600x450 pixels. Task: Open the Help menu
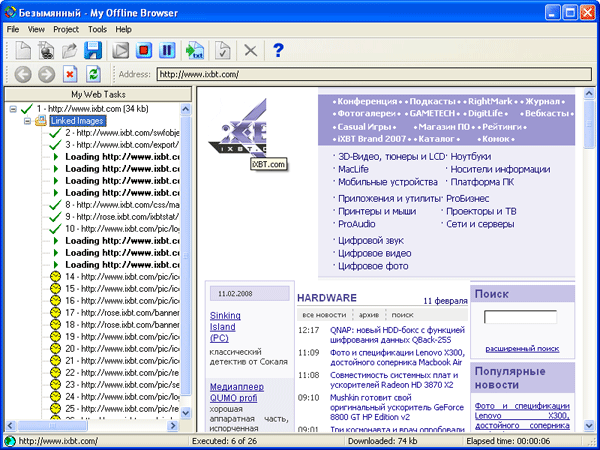[124, 29]
